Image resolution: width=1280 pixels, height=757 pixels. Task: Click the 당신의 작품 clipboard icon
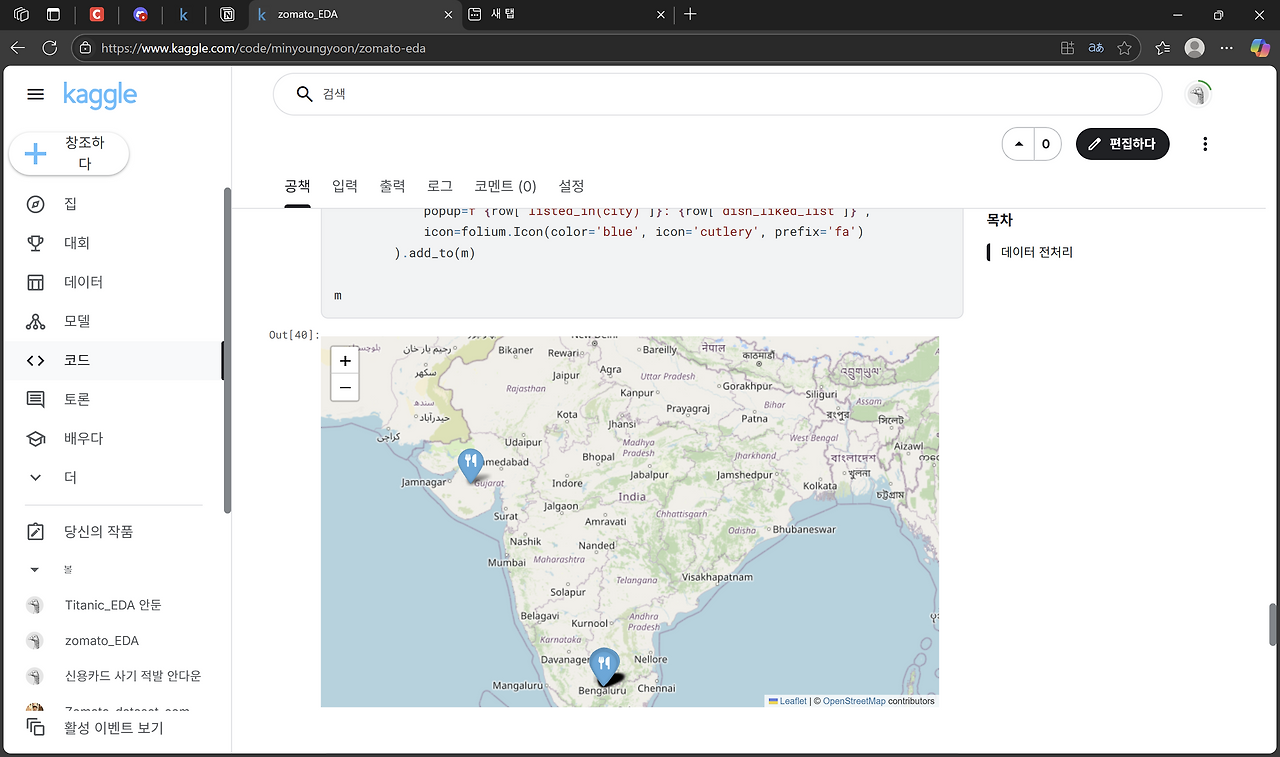tap(36, 532)
